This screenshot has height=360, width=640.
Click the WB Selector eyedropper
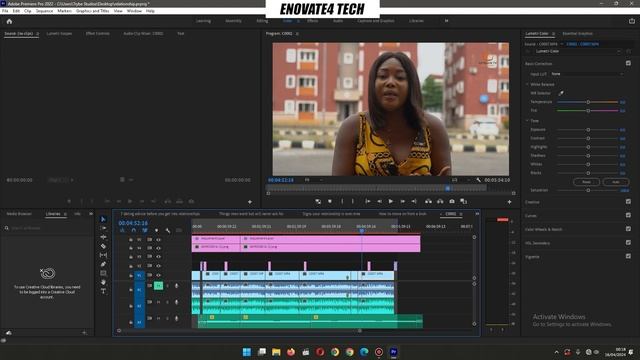561,93
